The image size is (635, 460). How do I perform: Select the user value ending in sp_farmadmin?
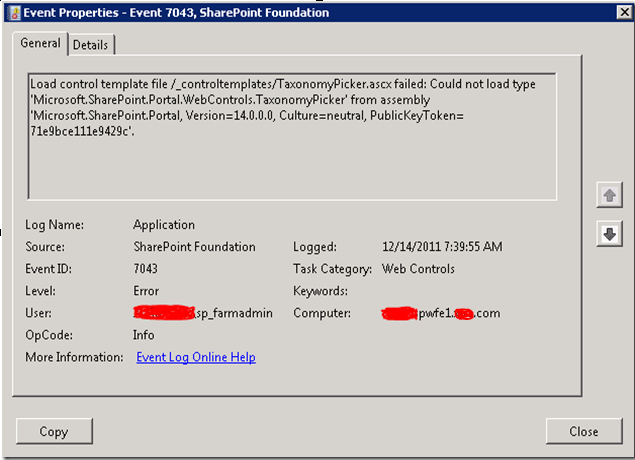coord(203,313)
